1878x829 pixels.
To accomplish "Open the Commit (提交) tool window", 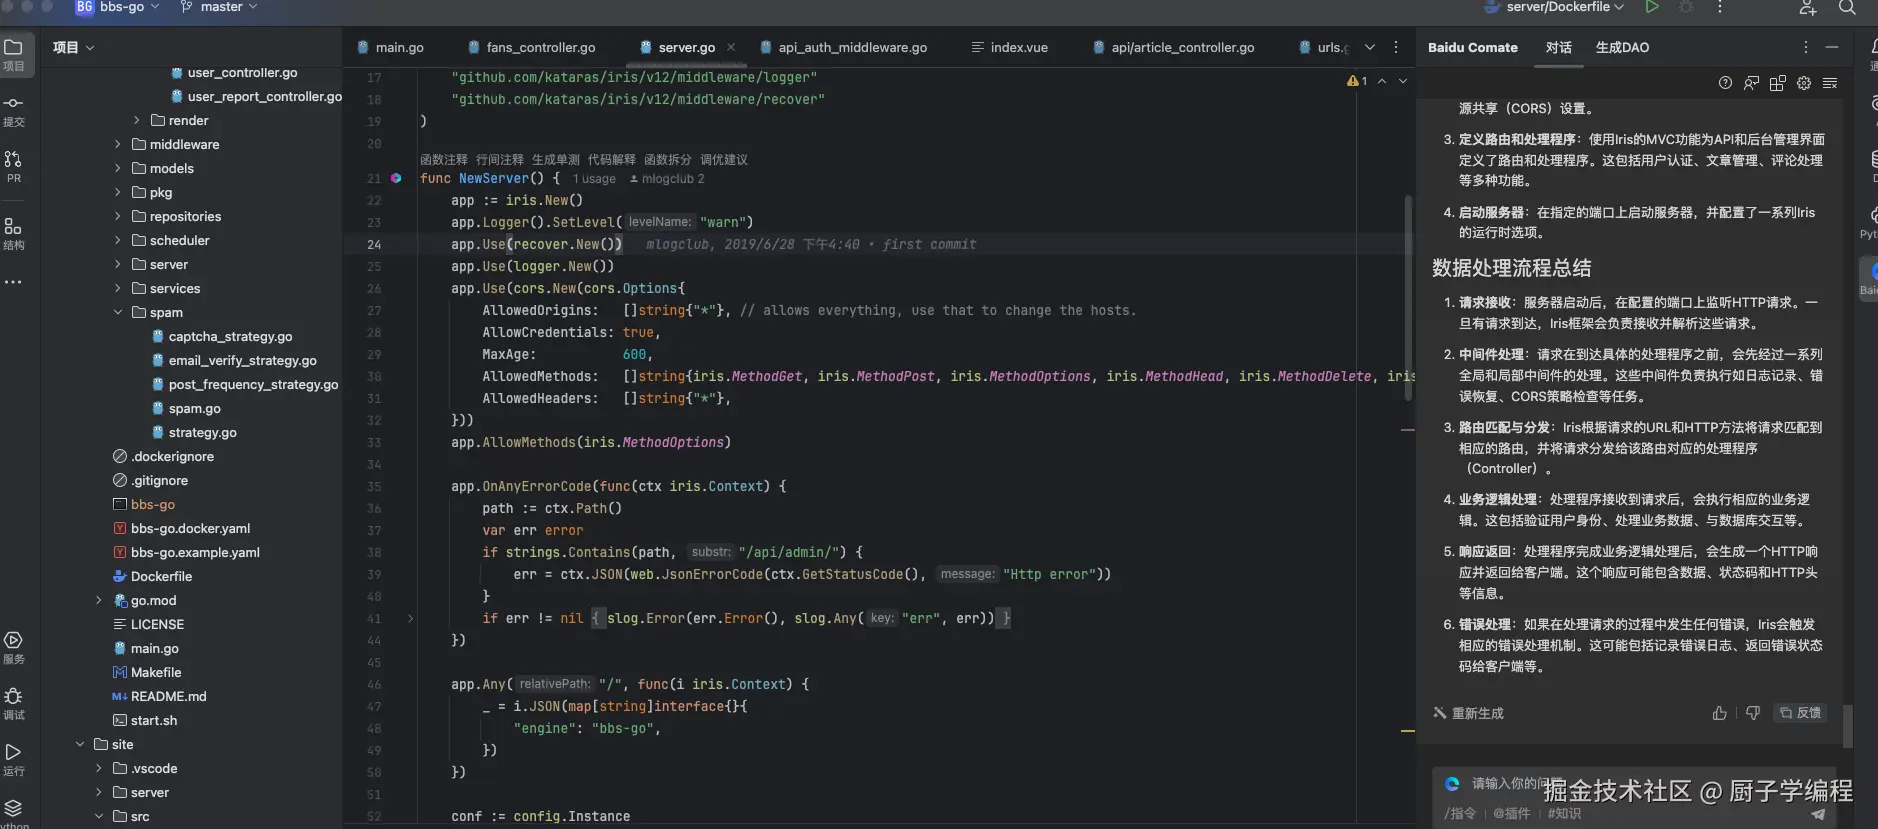I will (14, 111).
